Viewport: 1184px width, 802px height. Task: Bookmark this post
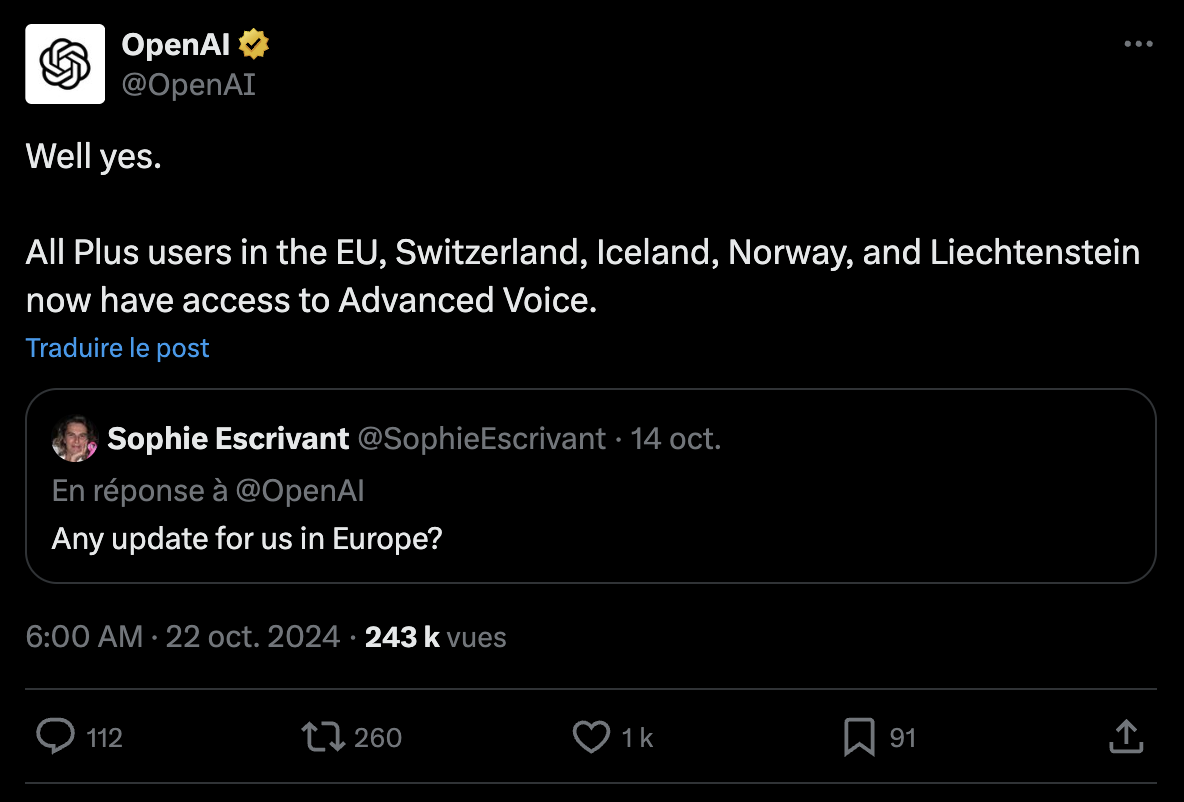[859, 737]
